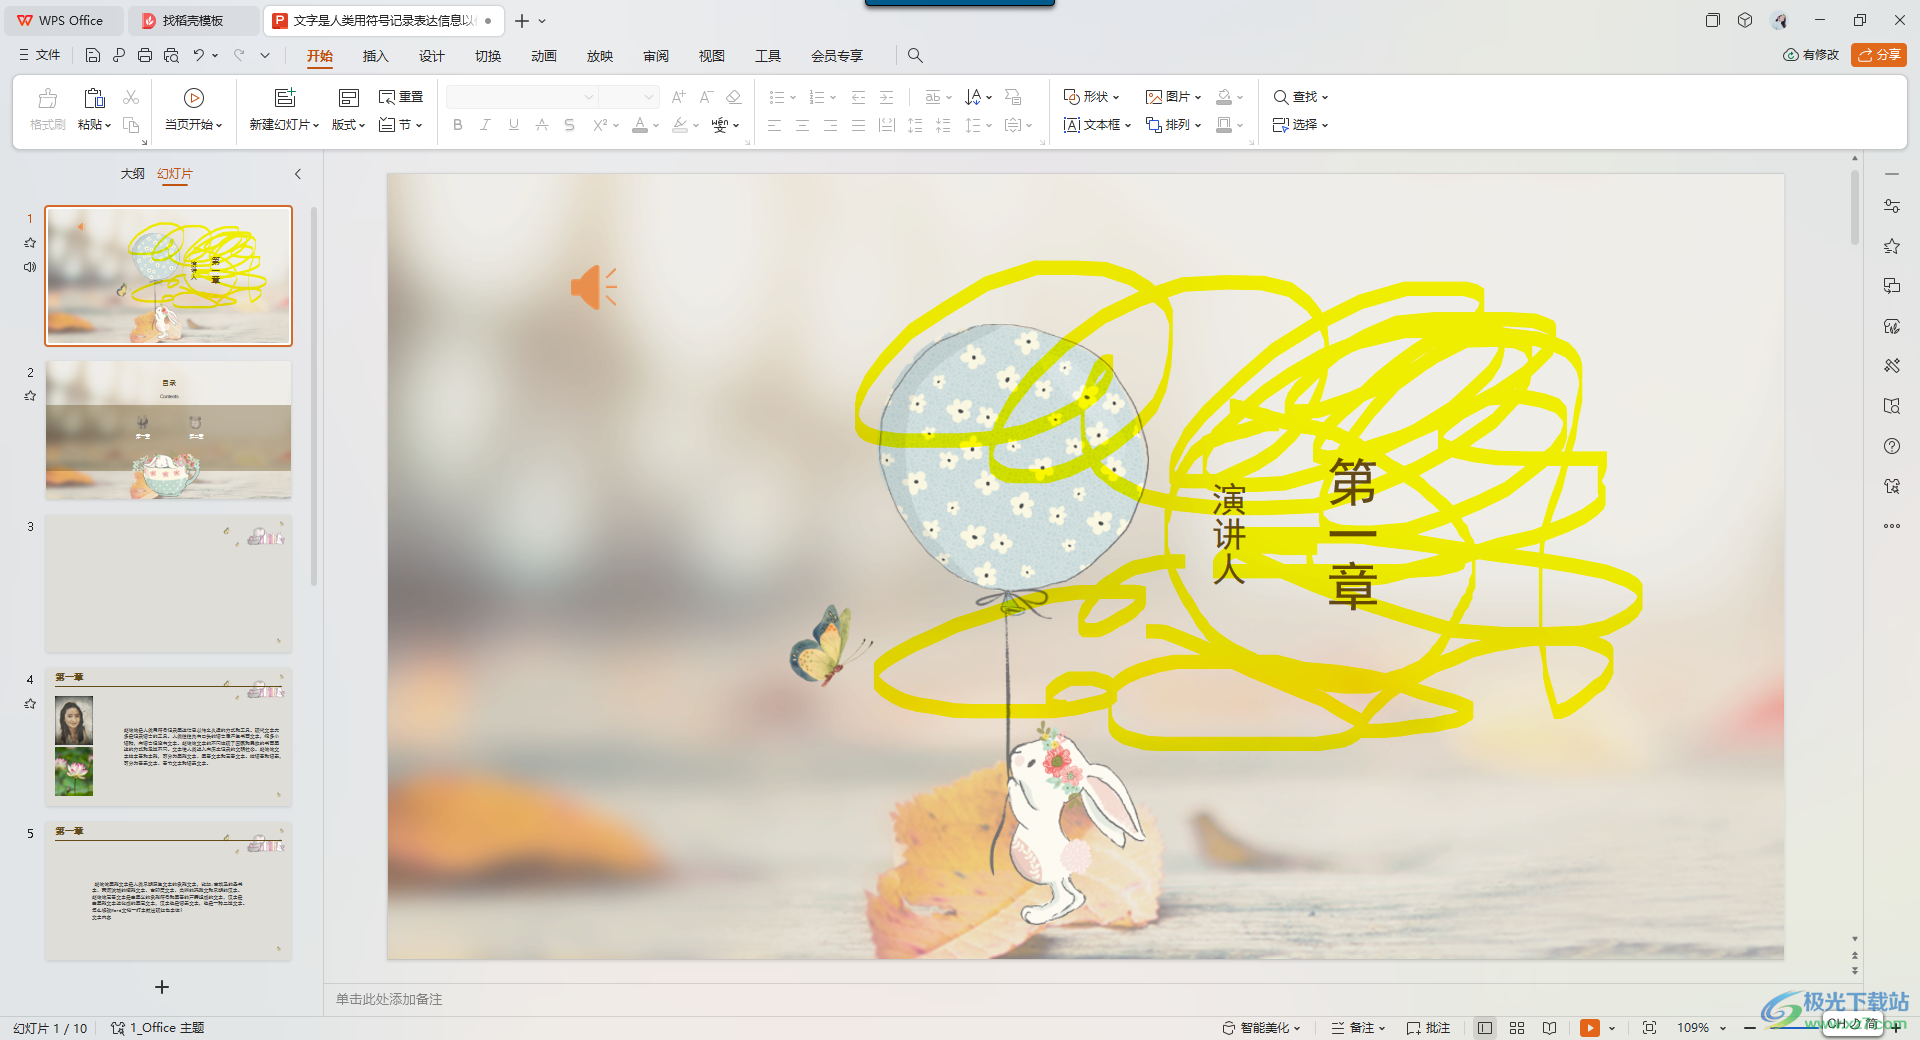The image size is (1920, 1040).
Task: Collapse the slide thumbnail panel
Action: [x=298, y=174]
